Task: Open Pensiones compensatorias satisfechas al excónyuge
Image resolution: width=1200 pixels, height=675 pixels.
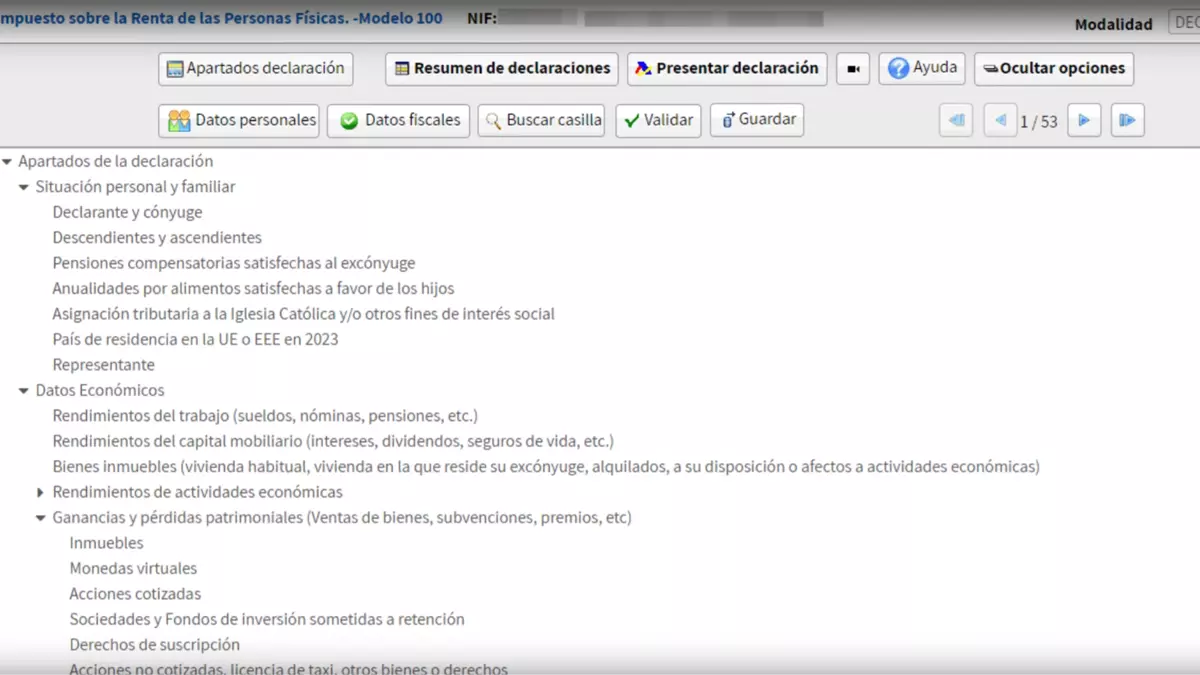Action: (234, 263)
